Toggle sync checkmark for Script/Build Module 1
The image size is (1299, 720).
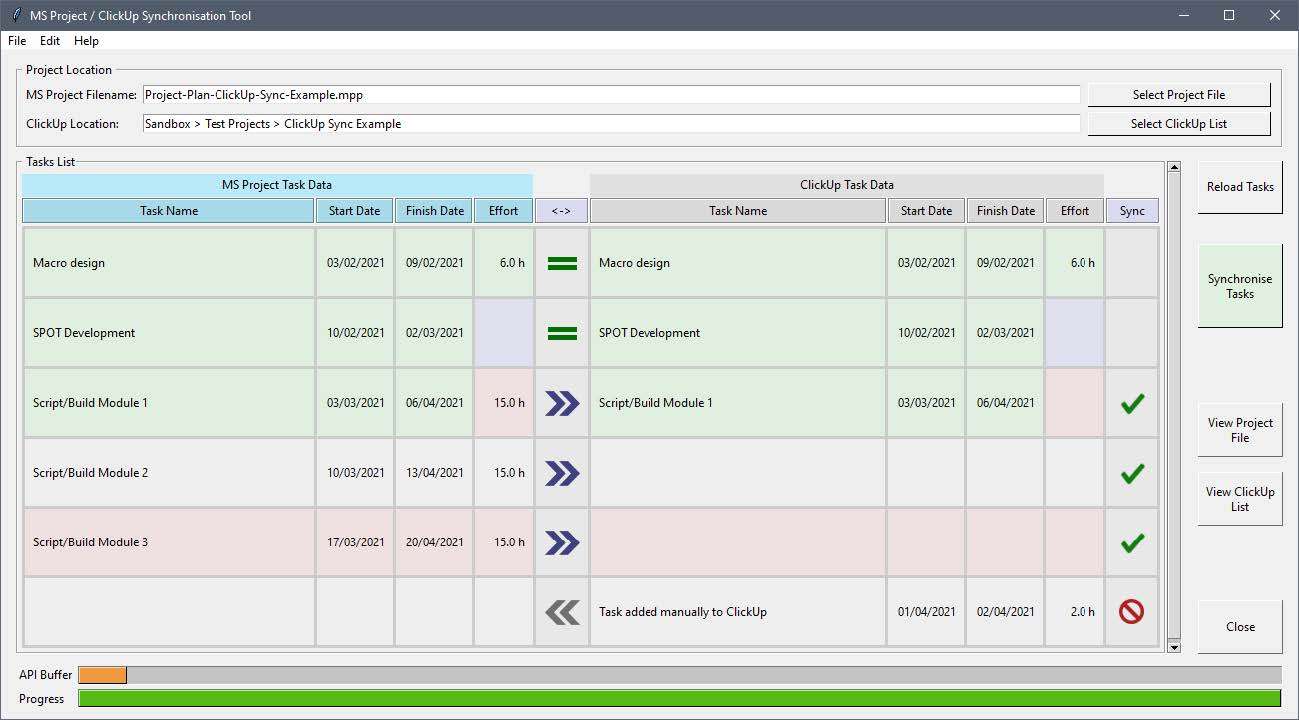click(x=1132, y=403)
